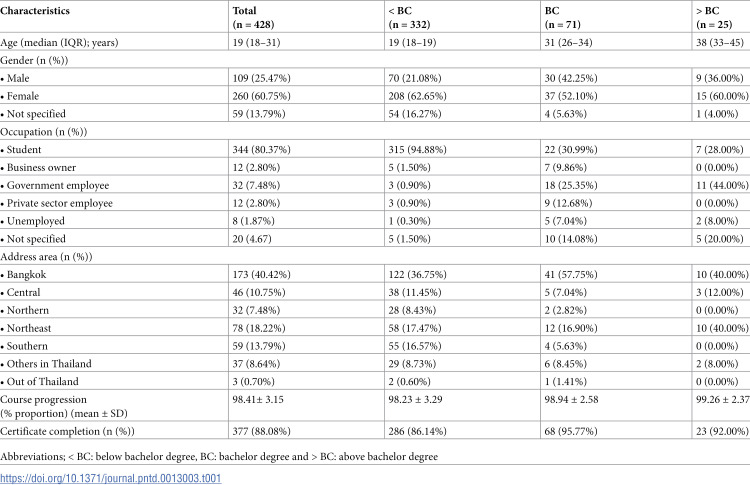Viewport: 750px width, 485px height.
Task: Click the Abbreviations footnote text
Action: point(219,456)
